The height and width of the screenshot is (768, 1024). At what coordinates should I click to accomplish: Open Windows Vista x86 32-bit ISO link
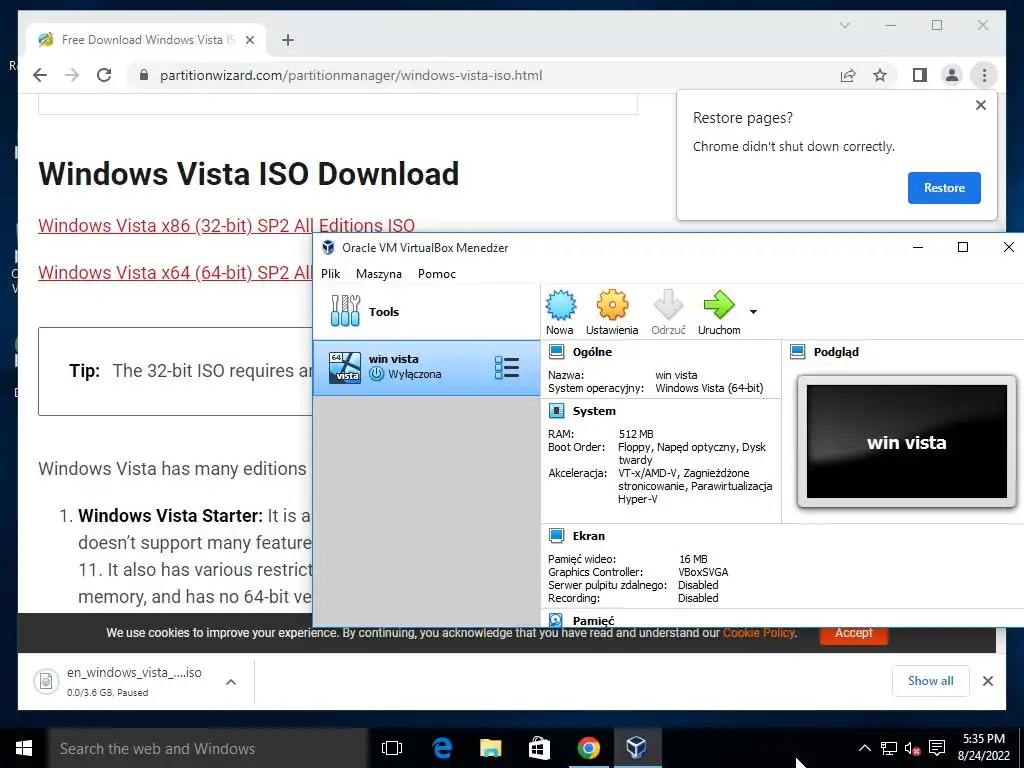[x=227, y=225]
